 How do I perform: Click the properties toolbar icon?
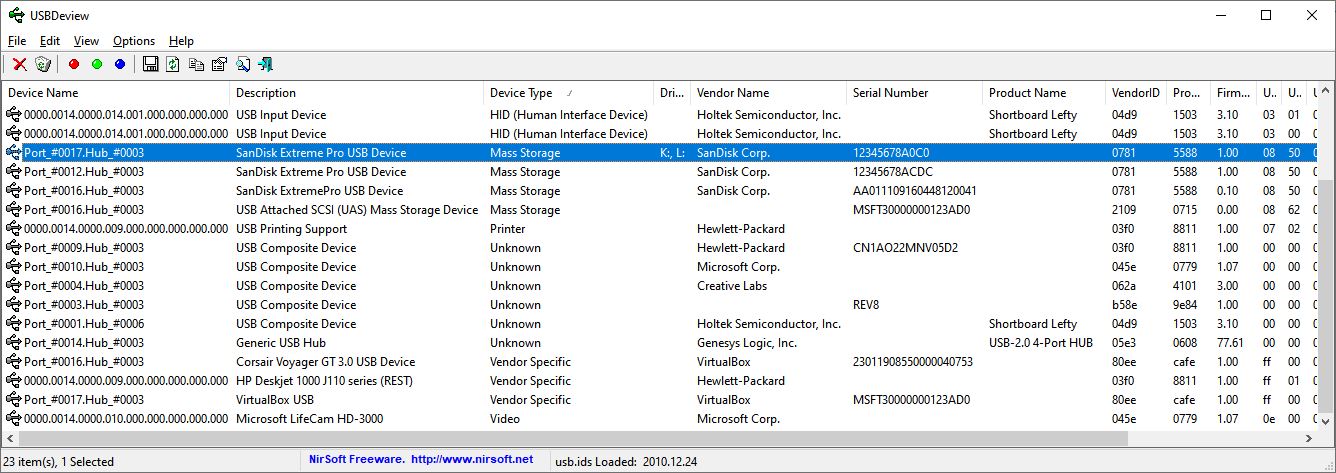point(219,64)
